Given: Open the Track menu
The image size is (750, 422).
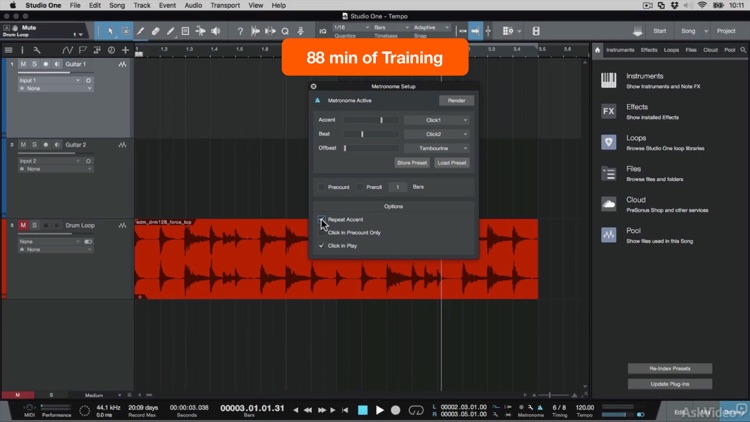Looking at the screenshot, I should 142,5.
